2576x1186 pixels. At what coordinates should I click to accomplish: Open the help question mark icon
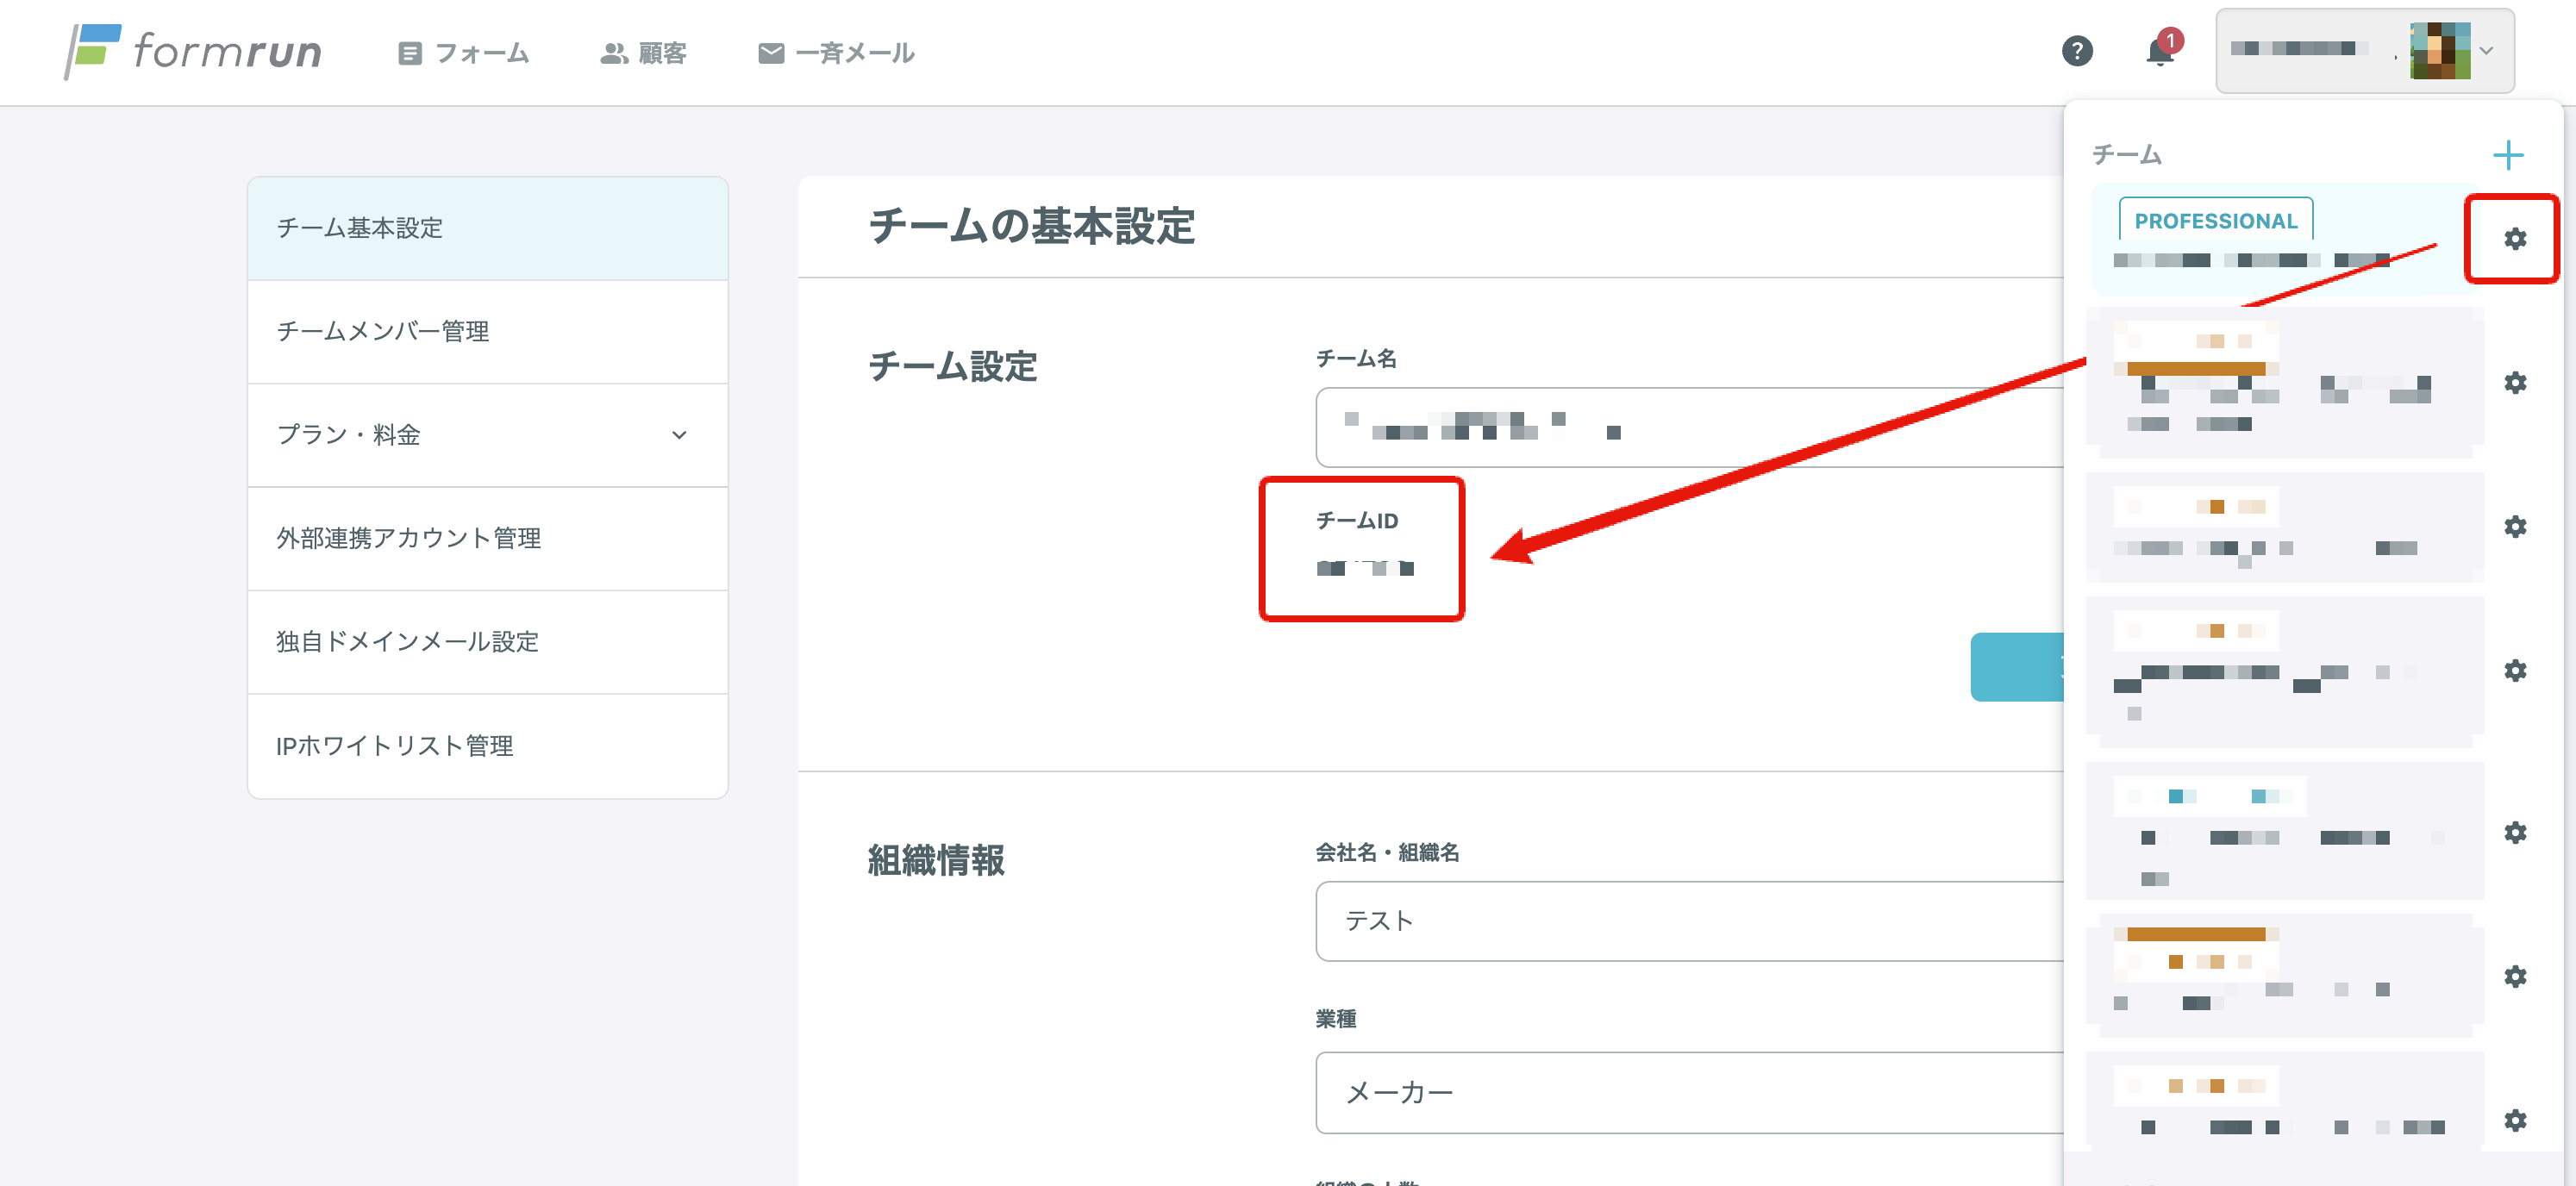(2077, 51)
